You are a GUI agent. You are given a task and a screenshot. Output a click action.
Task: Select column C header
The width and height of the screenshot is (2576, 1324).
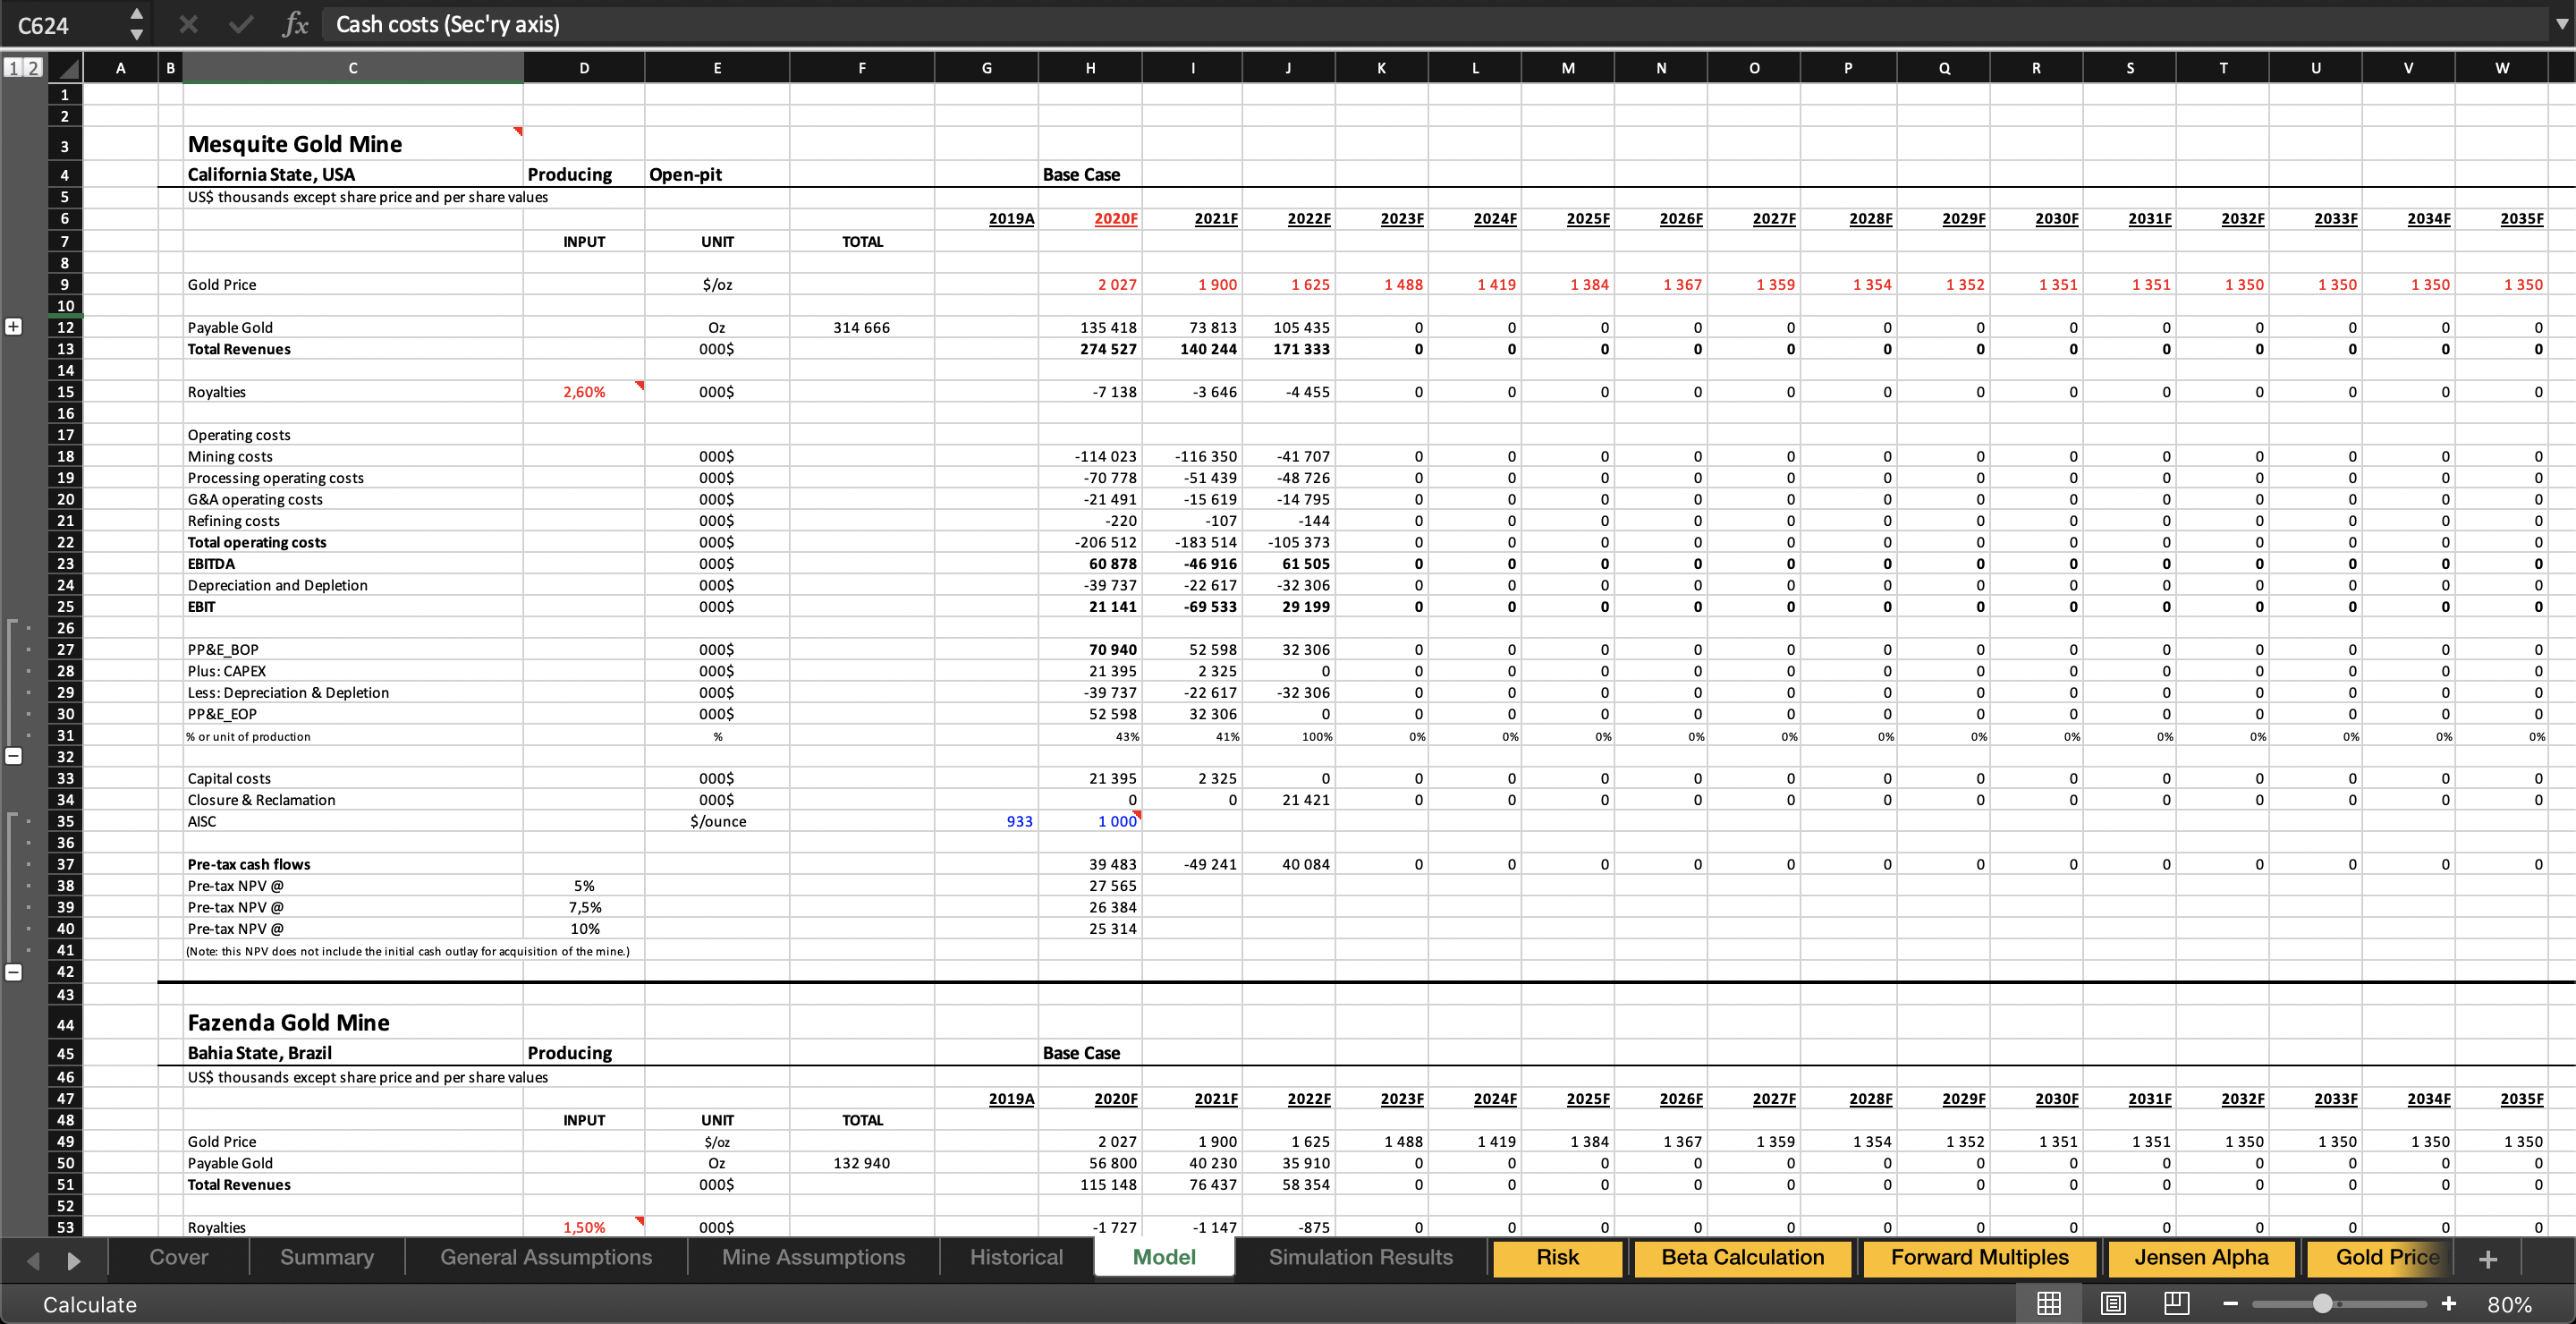click(353, 68)
